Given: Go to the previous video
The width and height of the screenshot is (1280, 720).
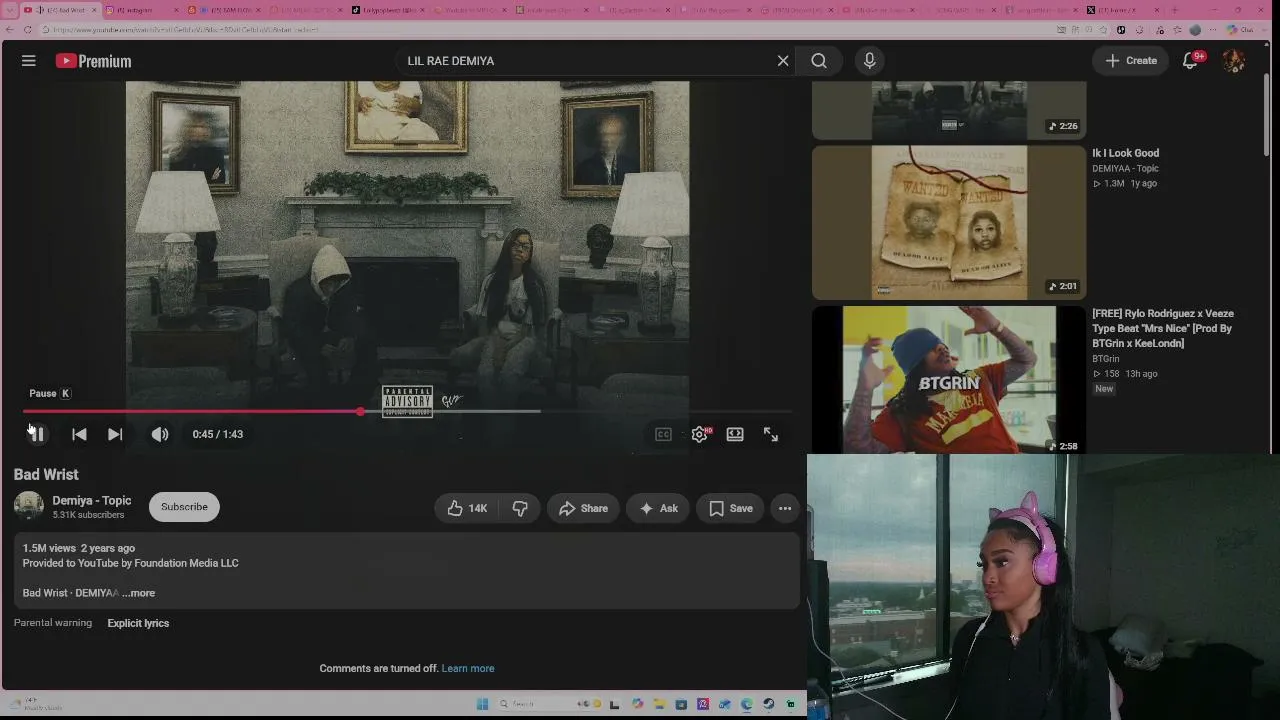Looking at the screenshot, I should pos(79,434).
